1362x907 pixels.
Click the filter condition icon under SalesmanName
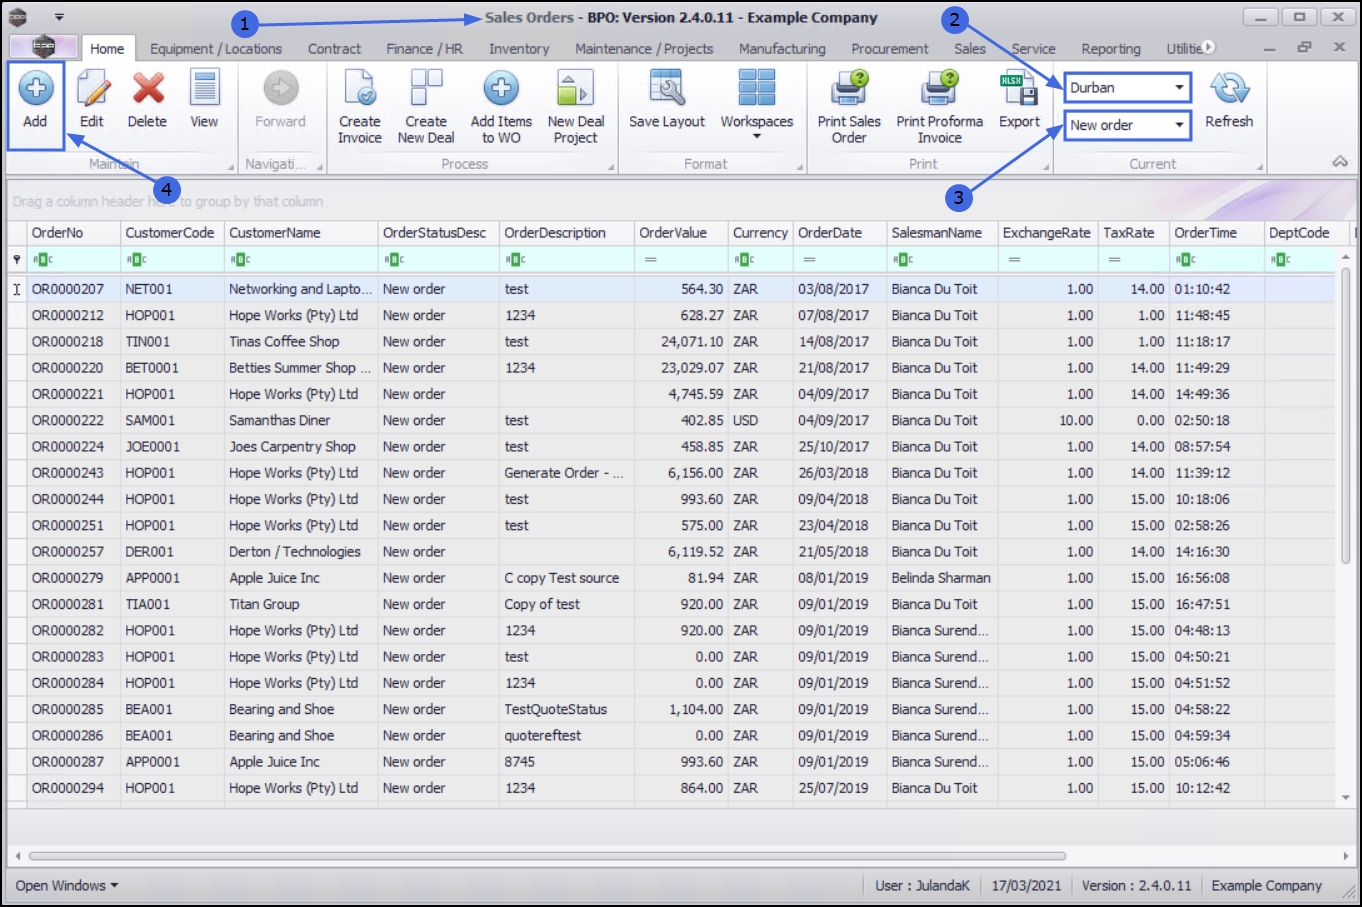click(x=903, y=260)
